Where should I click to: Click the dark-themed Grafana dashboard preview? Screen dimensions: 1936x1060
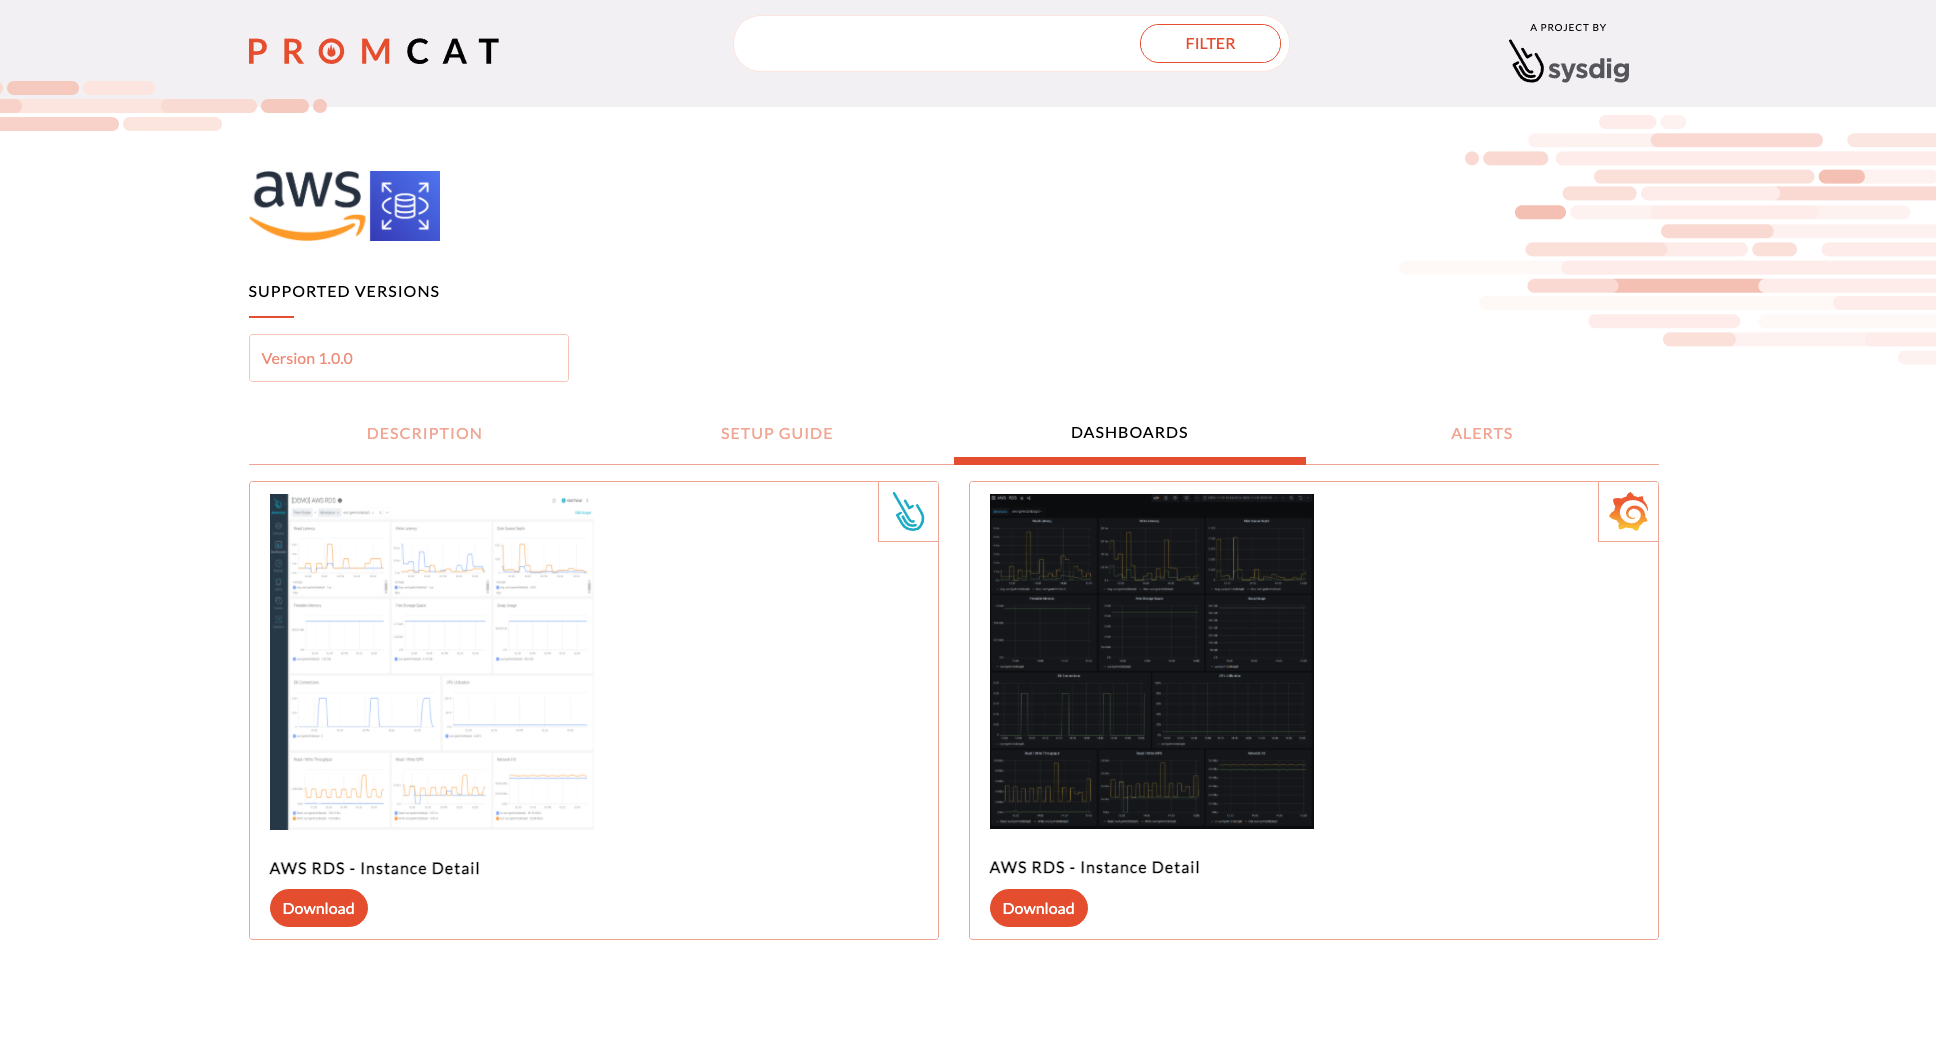[1151, 660]
